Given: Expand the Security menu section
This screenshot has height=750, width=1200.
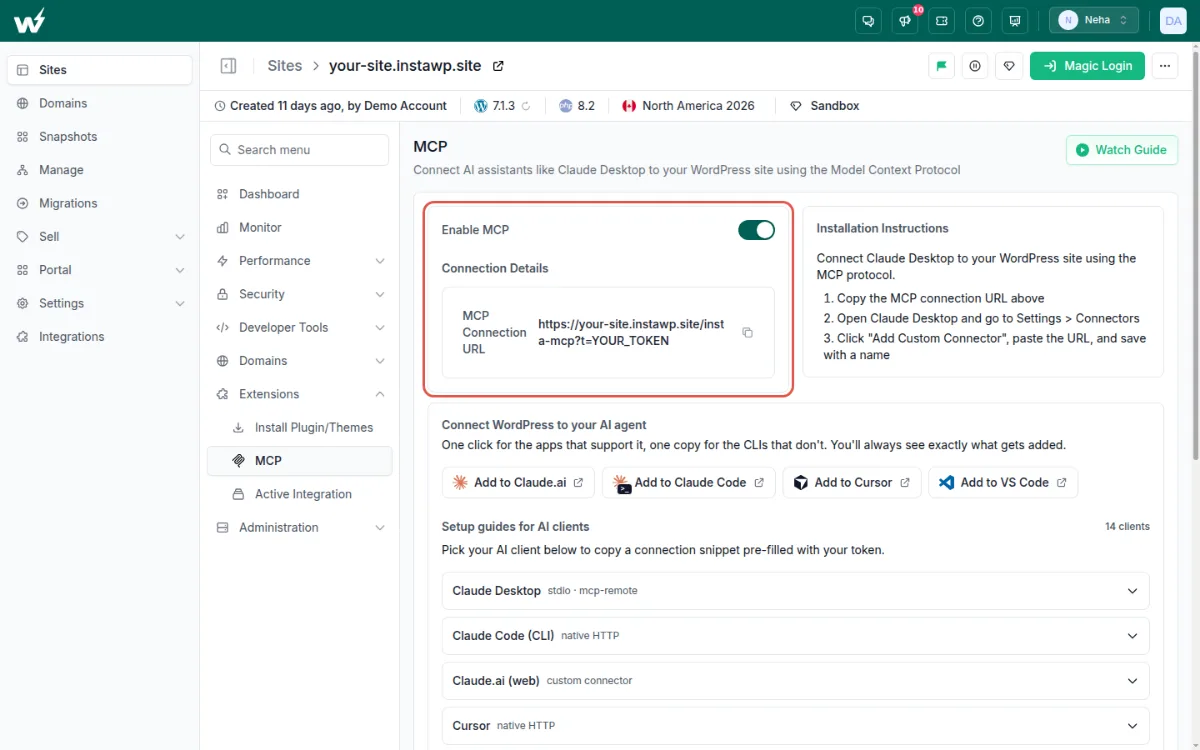Looking at the screenshot, I should click(x=301, y=294).
